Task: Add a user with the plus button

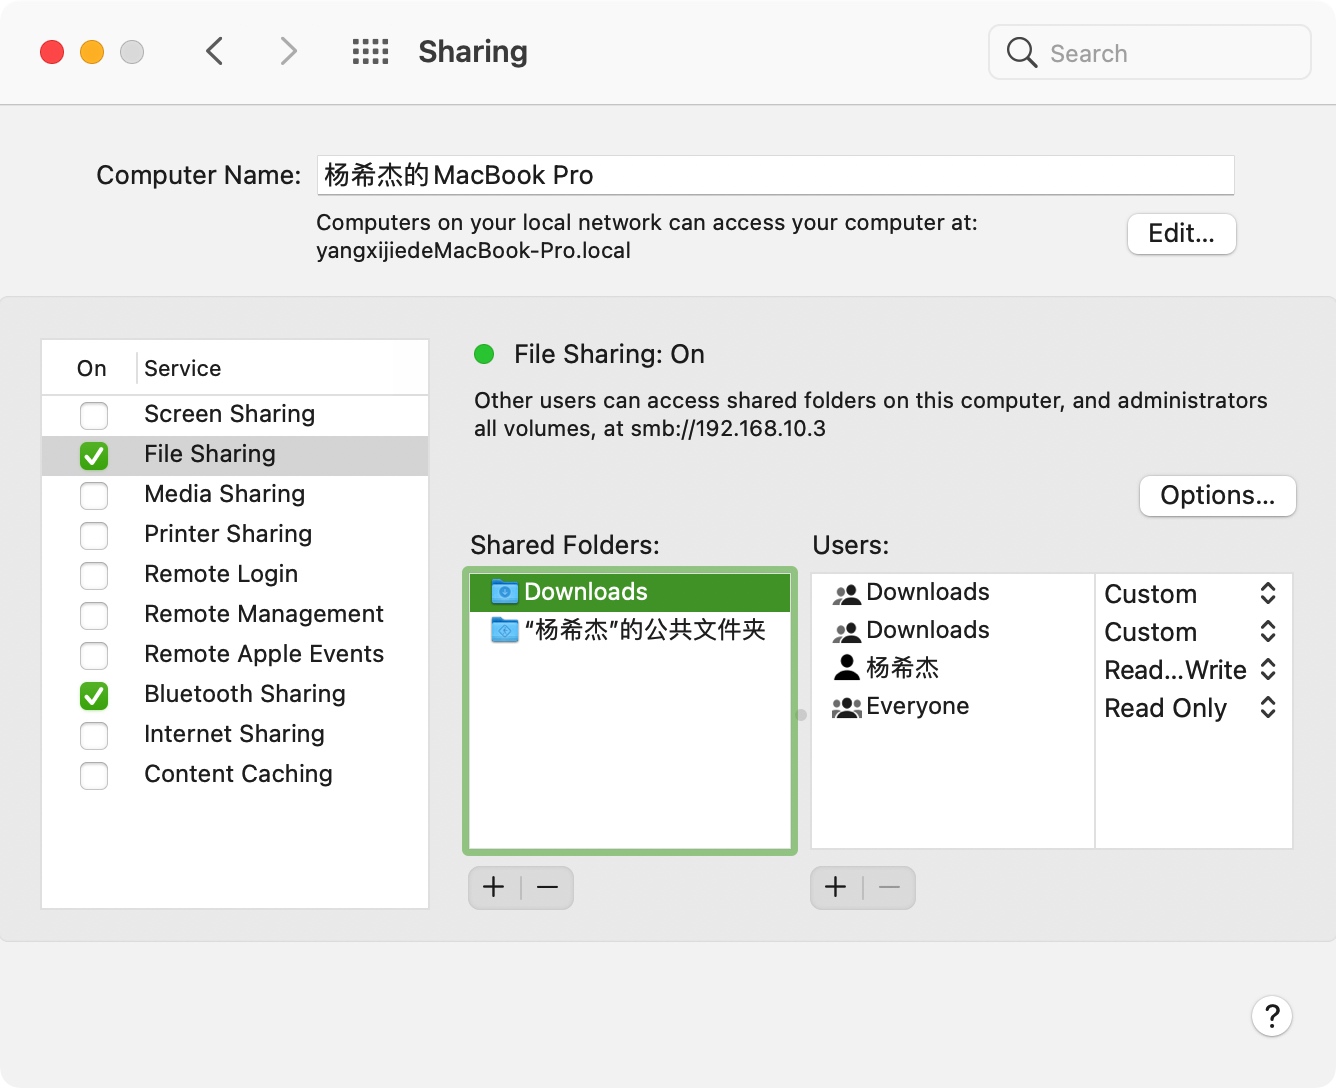Action: (x=836, y=887)
